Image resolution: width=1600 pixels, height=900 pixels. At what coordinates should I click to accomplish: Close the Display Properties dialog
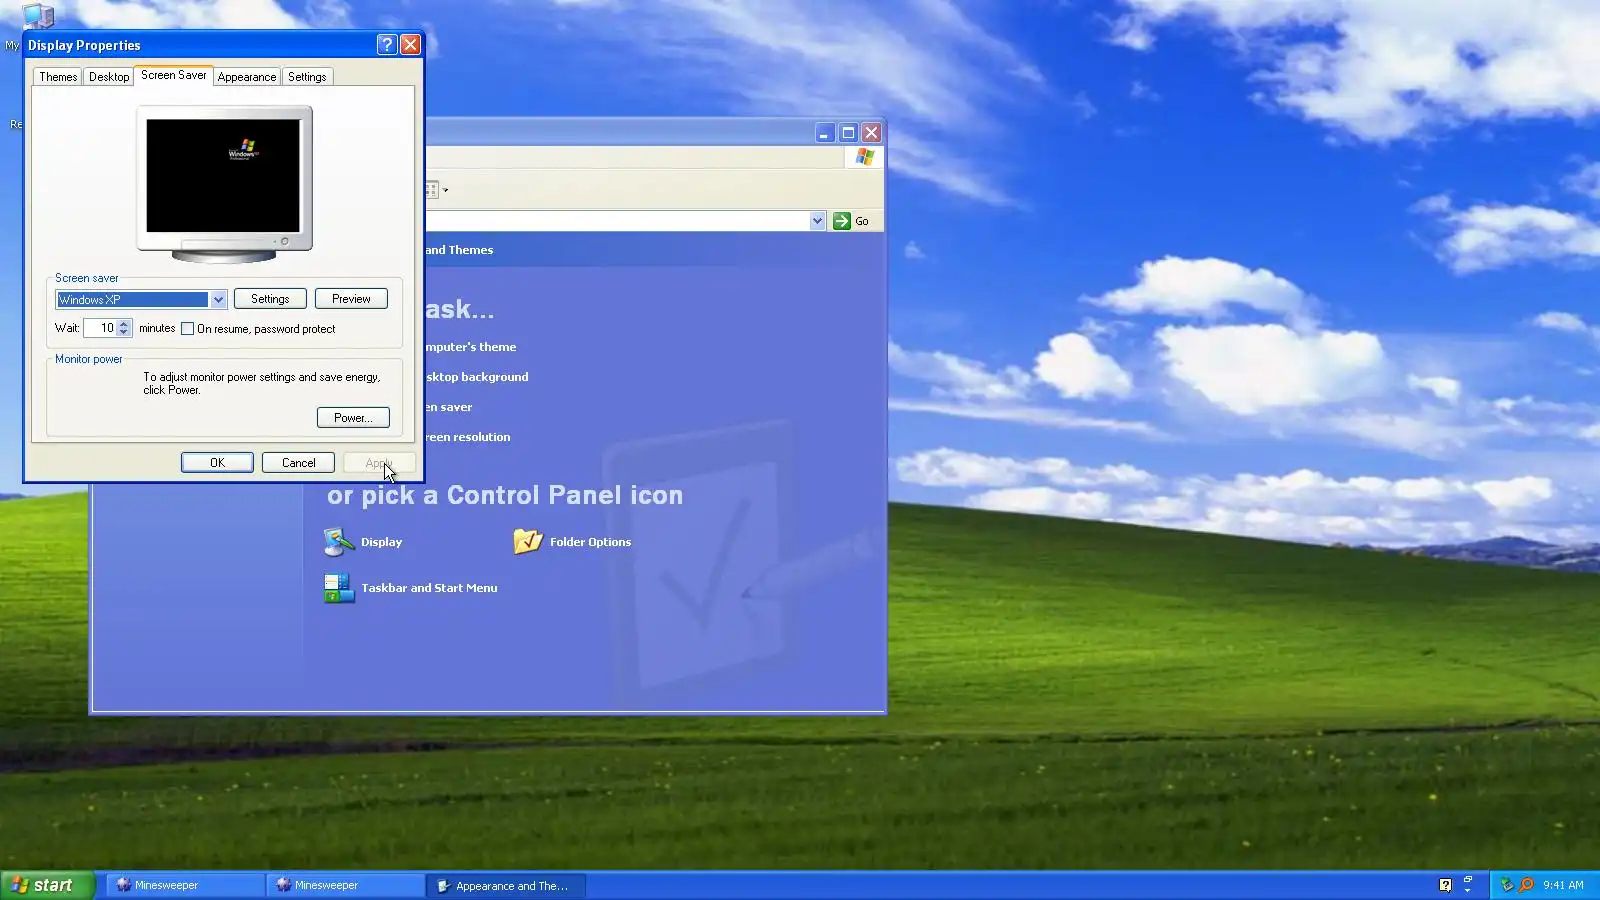(410, 45)
